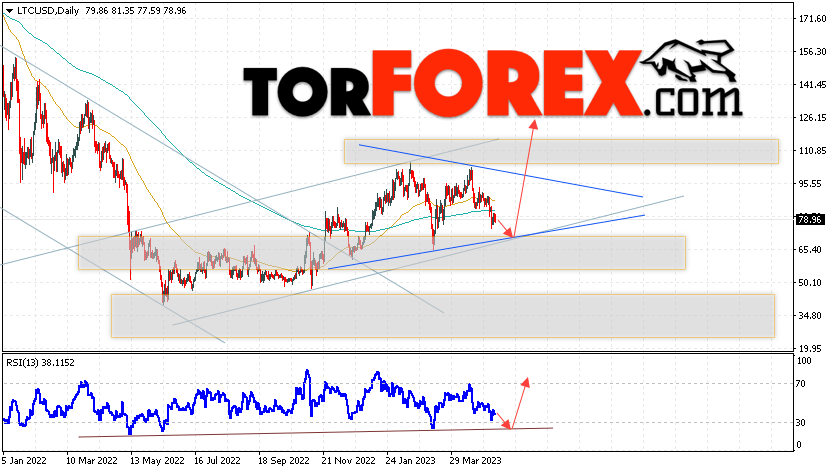Select the LTCUSD,Daily symbol title text

pos(48,11)
